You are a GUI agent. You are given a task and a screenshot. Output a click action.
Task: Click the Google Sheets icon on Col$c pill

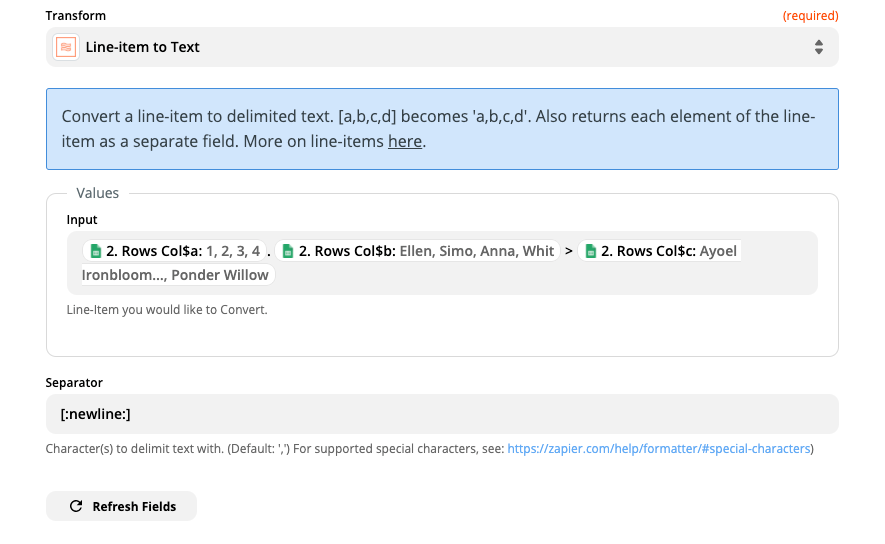[590, 251]
